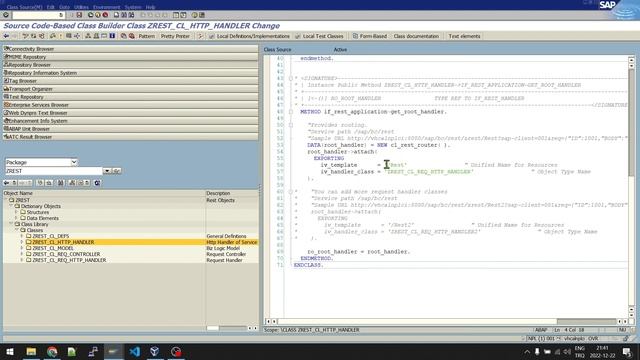This screenshot has width=640, height=360.
Task: Open the Tag Browser
Action: [131, 81]
